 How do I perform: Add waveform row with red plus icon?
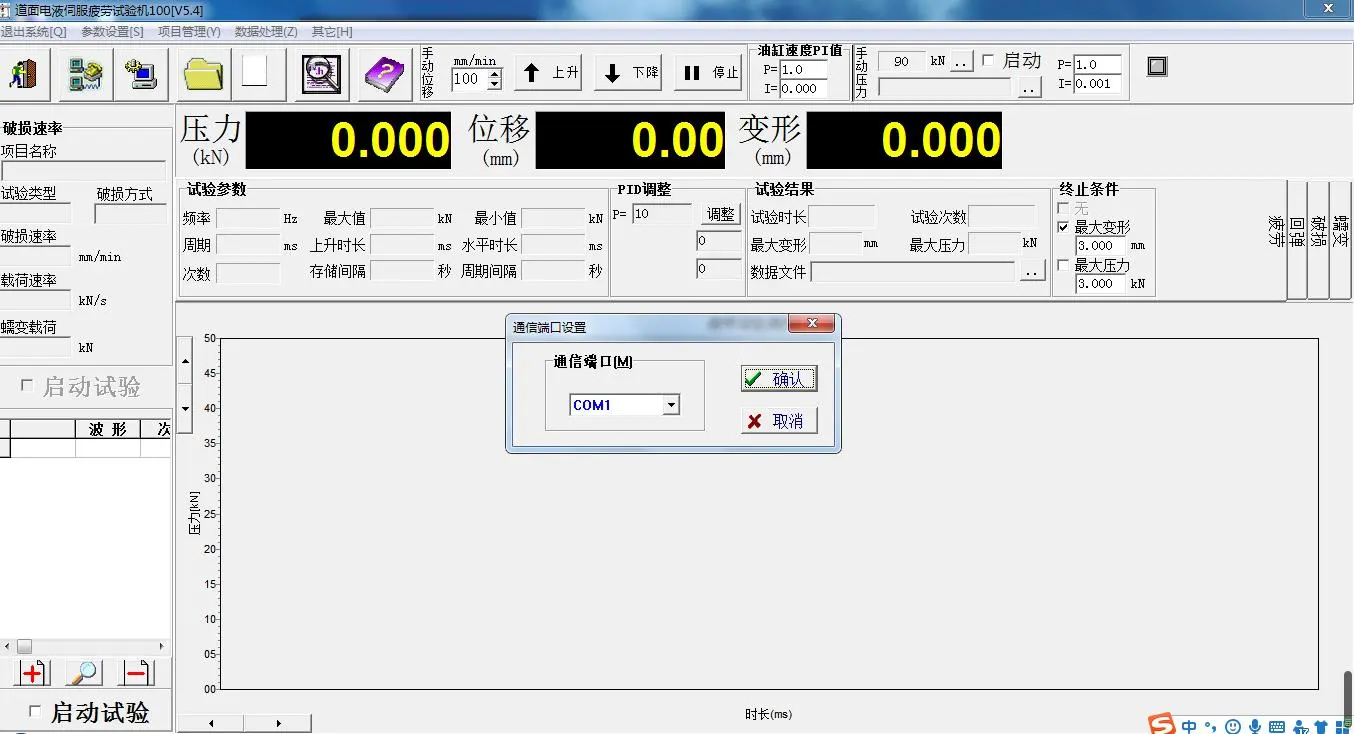pos(33,673)
